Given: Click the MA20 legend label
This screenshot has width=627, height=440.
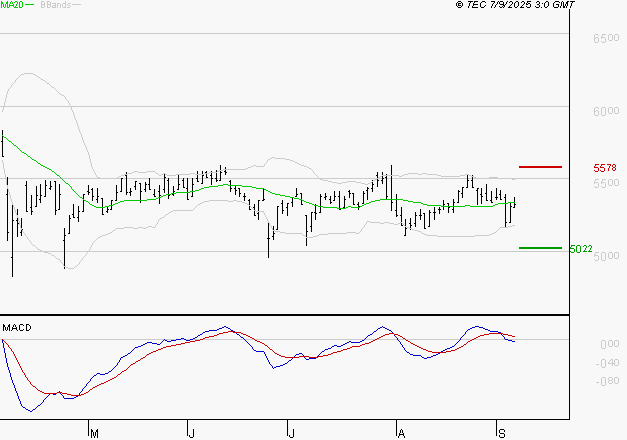Looking at the screenshot, I should (11, 5).
